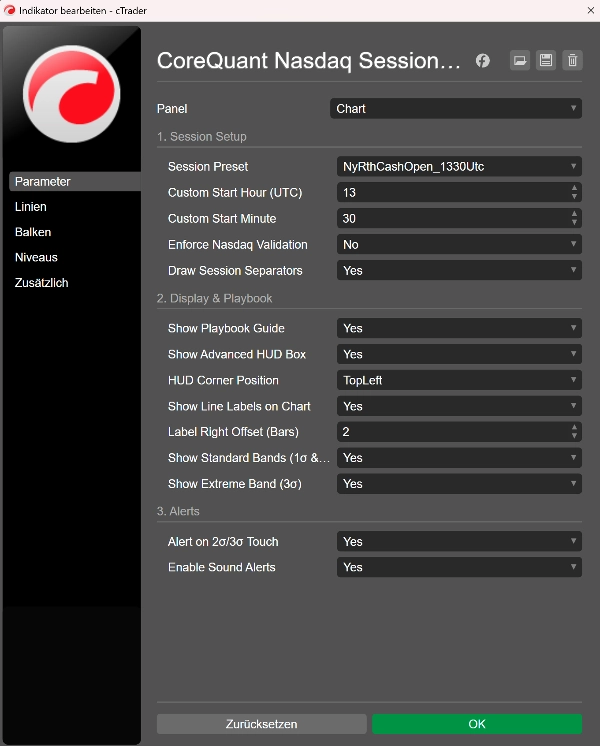
Task: Open Show Line Labels on Chart dropdown
Action: 459,406
